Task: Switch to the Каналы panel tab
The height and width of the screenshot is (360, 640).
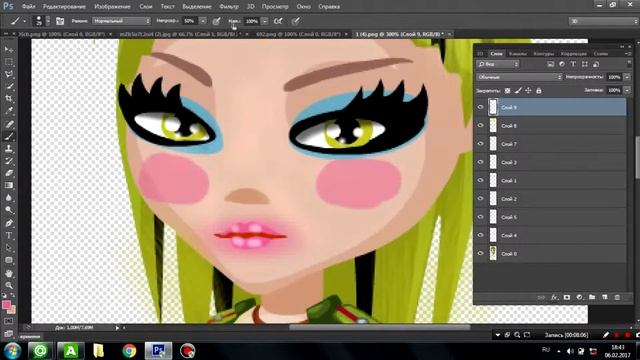Action: [x=518, y=53]
